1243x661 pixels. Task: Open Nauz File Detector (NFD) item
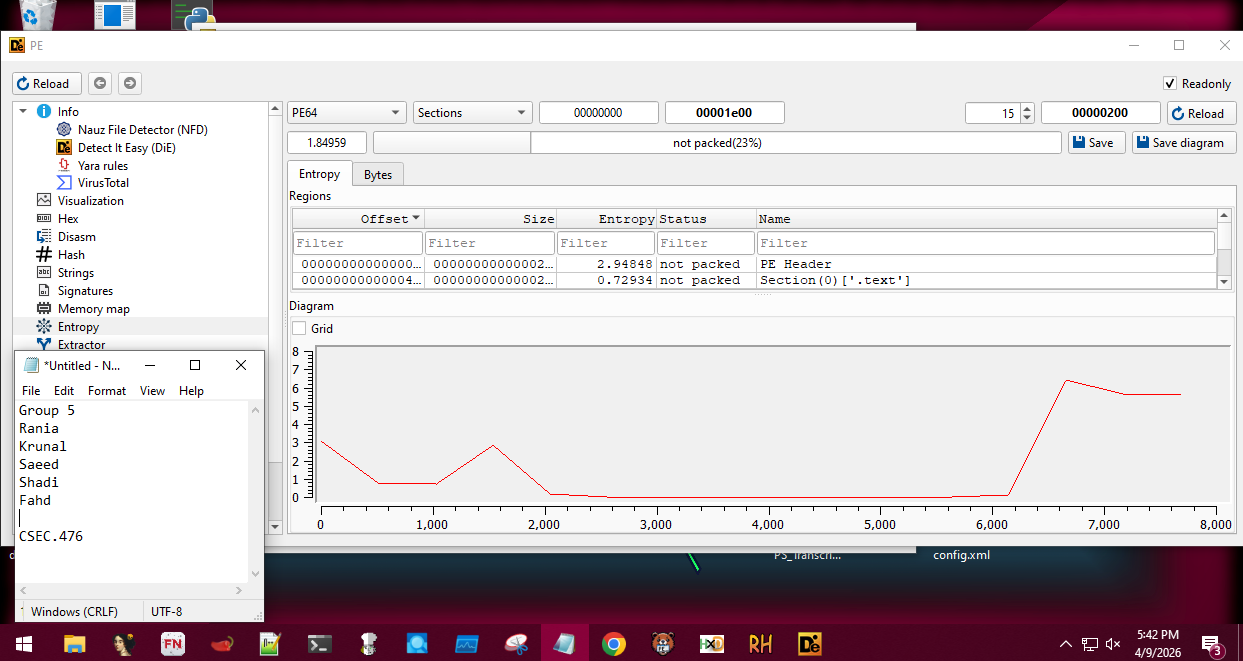coord(142,130)
